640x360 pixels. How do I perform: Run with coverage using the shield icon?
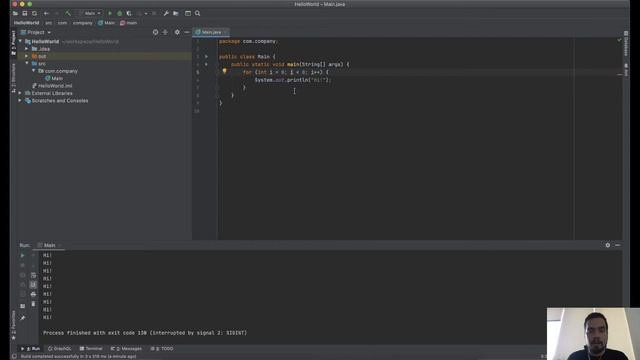pyautogui.click(x=129, y=13)
